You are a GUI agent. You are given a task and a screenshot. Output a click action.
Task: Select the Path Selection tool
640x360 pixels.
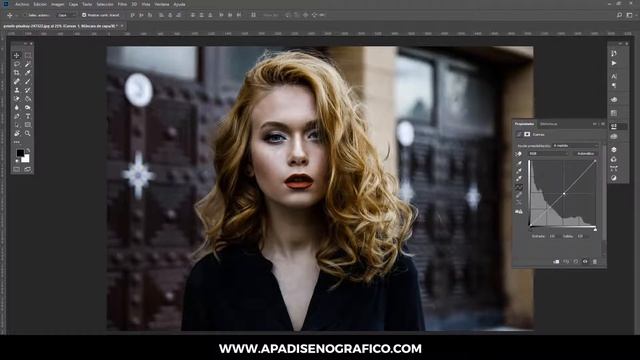(17, 125)
